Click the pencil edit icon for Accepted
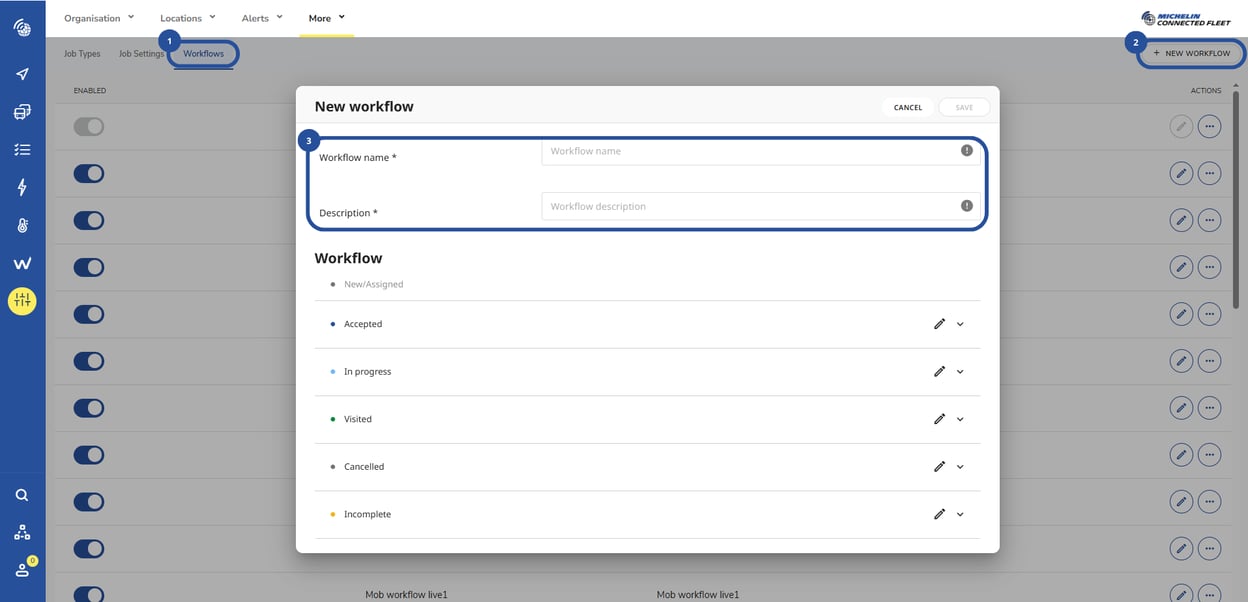The height and width of the screenshot is (602, 1248). click(939, 324)
